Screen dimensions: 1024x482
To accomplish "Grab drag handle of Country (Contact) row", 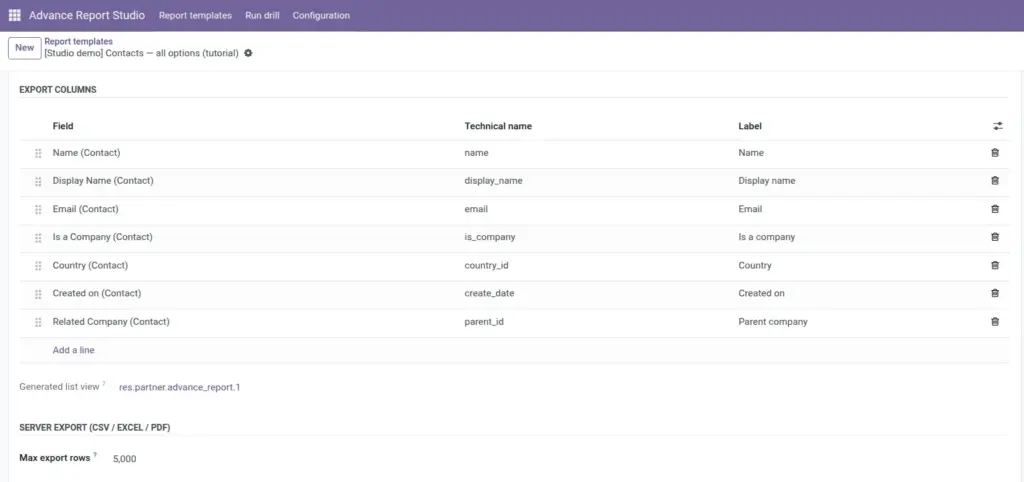I will [38, 266].
